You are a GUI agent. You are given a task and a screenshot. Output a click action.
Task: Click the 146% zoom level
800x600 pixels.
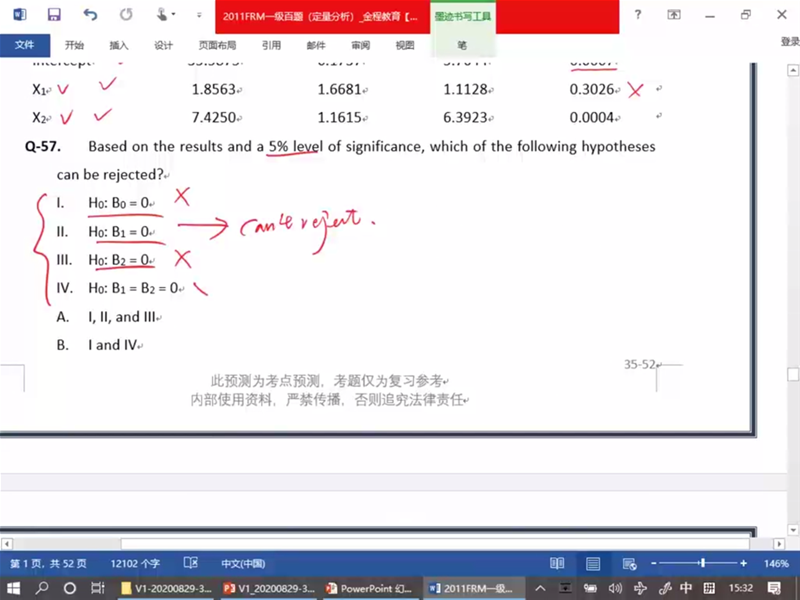click(776, 564)
